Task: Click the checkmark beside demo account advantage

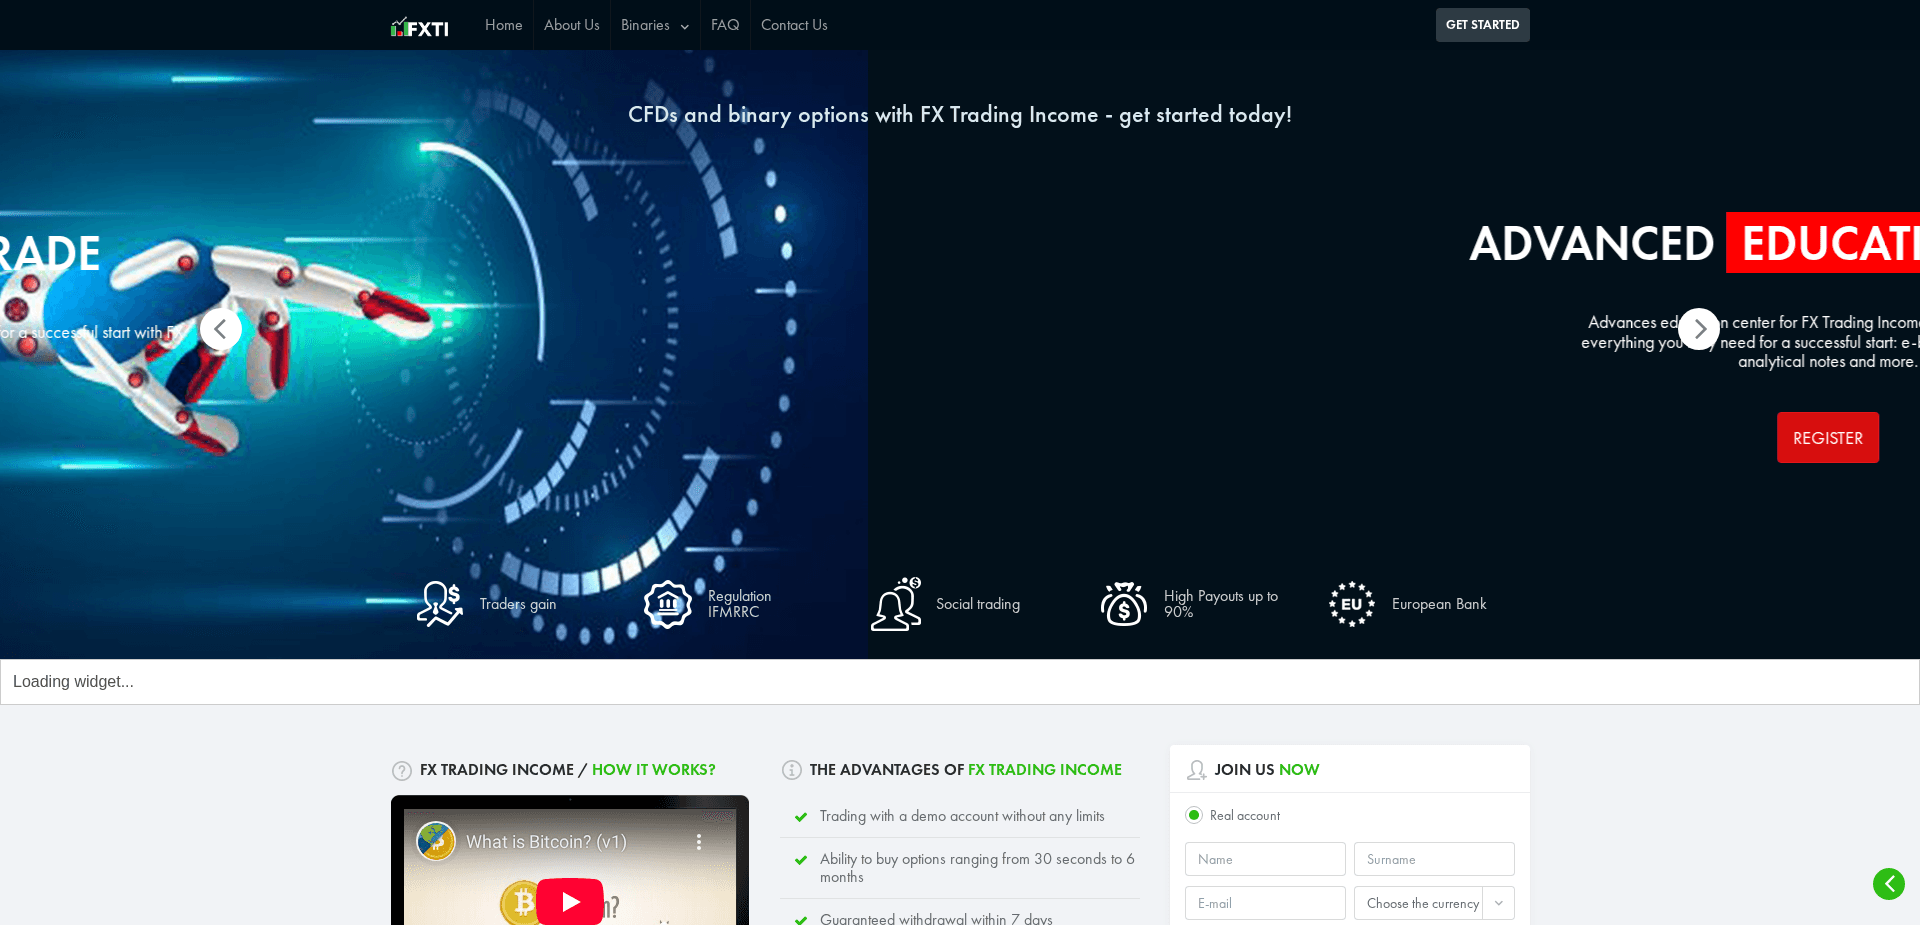Action: (x=801, y=817)
